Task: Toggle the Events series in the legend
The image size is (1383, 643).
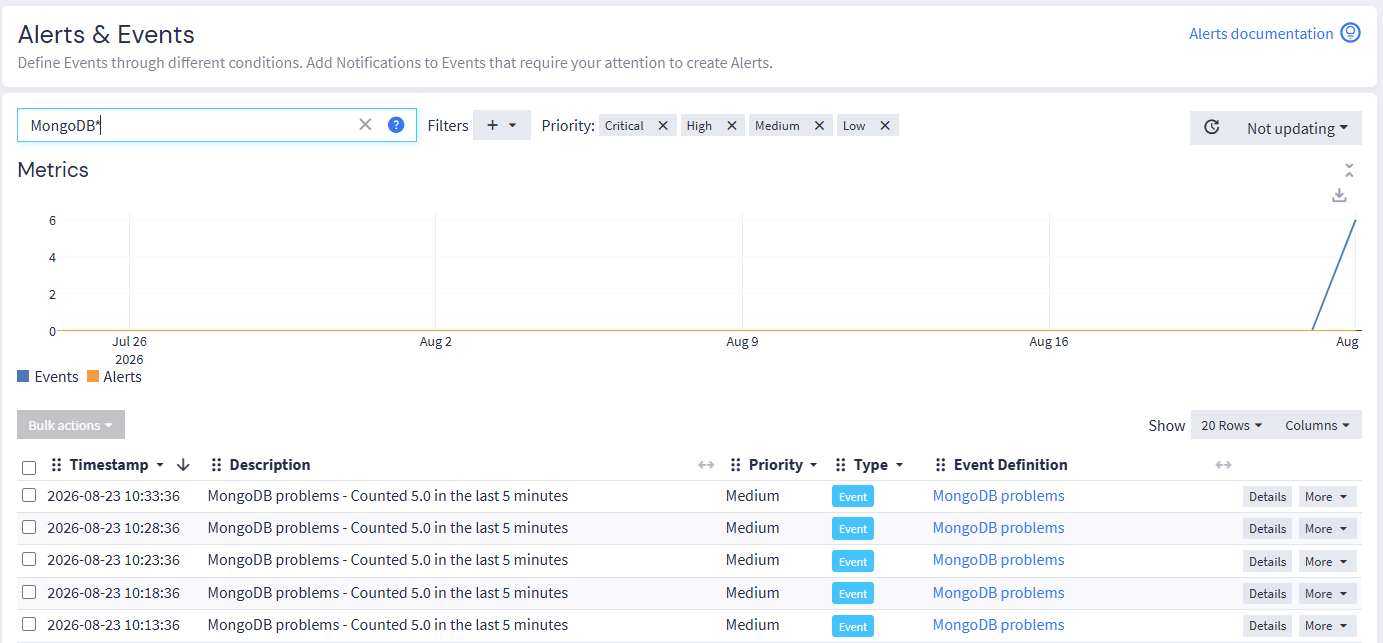Action: pos(48,377)
